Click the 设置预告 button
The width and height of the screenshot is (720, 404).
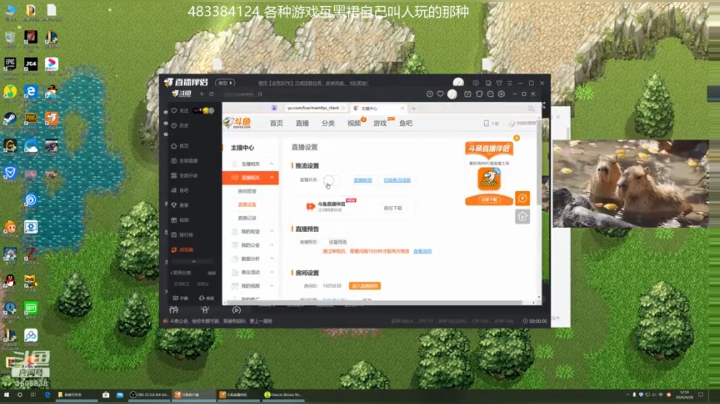[x=338, y=242]
